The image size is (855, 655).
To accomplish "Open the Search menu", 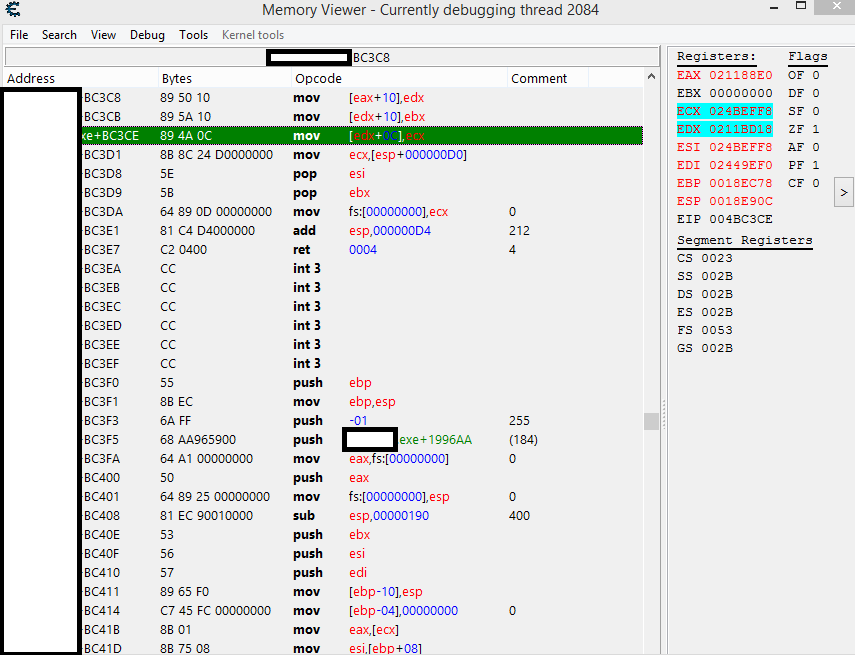I will [x=59, y=35].
